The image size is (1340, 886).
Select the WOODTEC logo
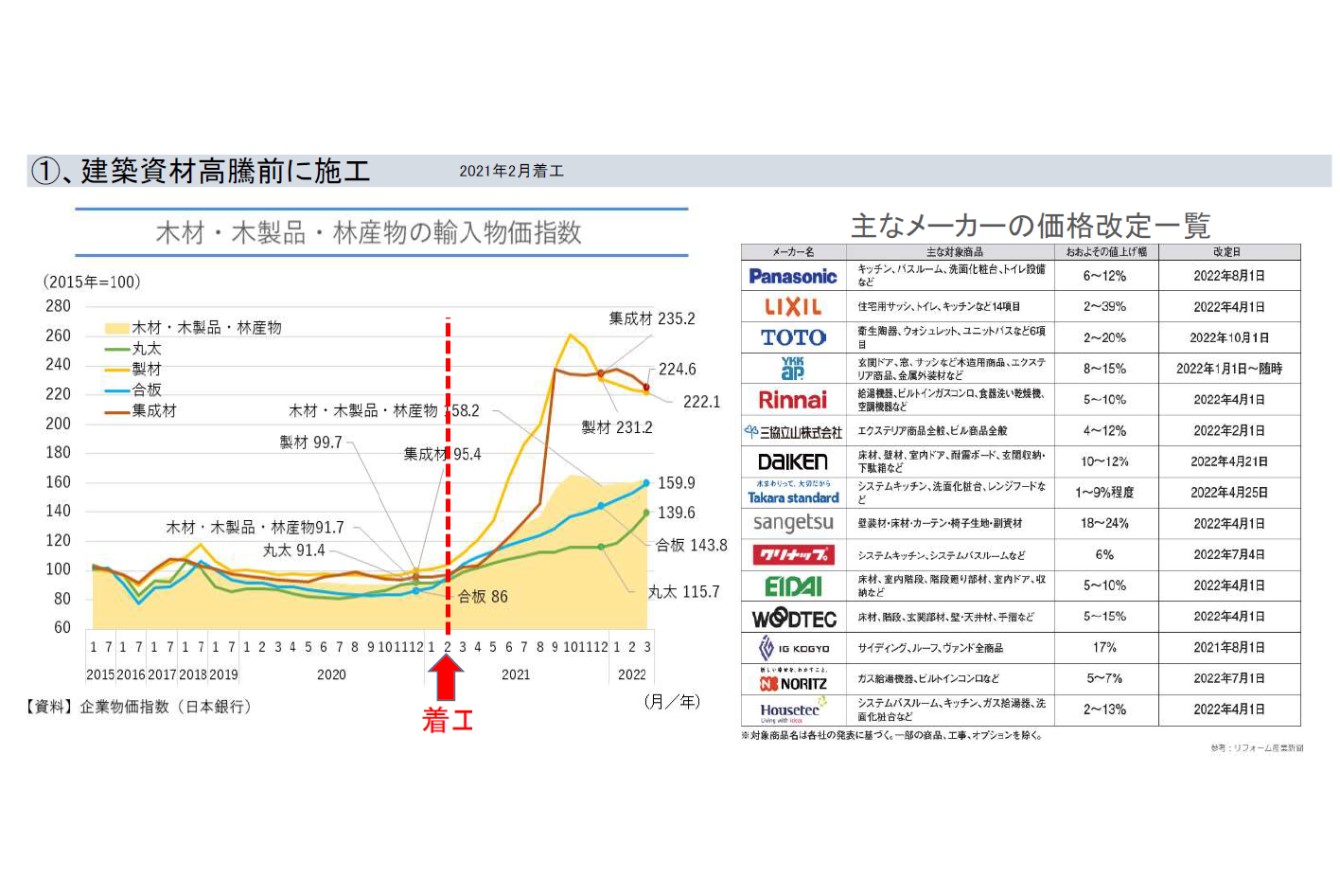pos(793,617)
